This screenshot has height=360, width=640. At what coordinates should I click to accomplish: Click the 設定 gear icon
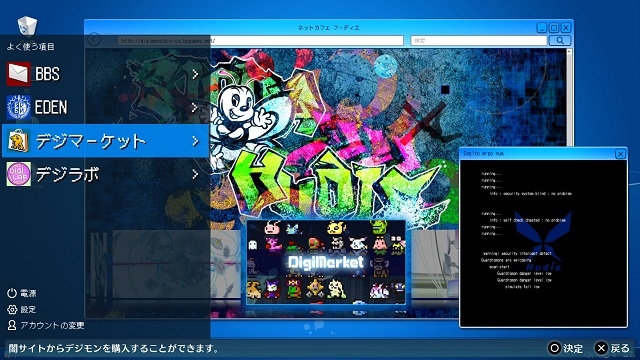click(x=12, y=309)
